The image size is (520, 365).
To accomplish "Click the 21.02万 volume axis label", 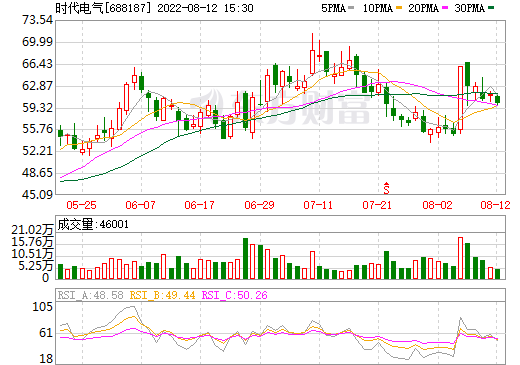I will click(32, 230).
